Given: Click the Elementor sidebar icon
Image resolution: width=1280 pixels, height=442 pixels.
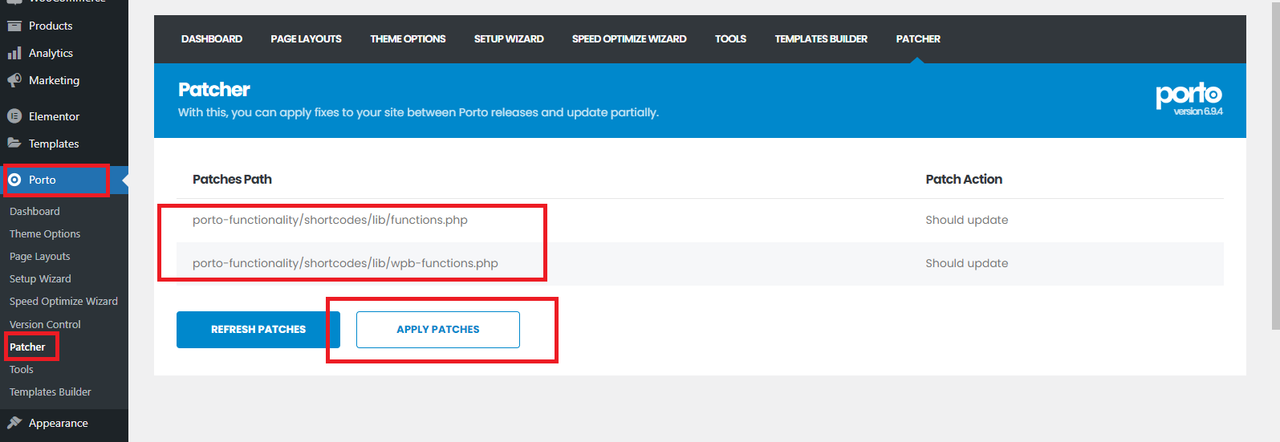Looking at the screenshot, I should point(14,116).
